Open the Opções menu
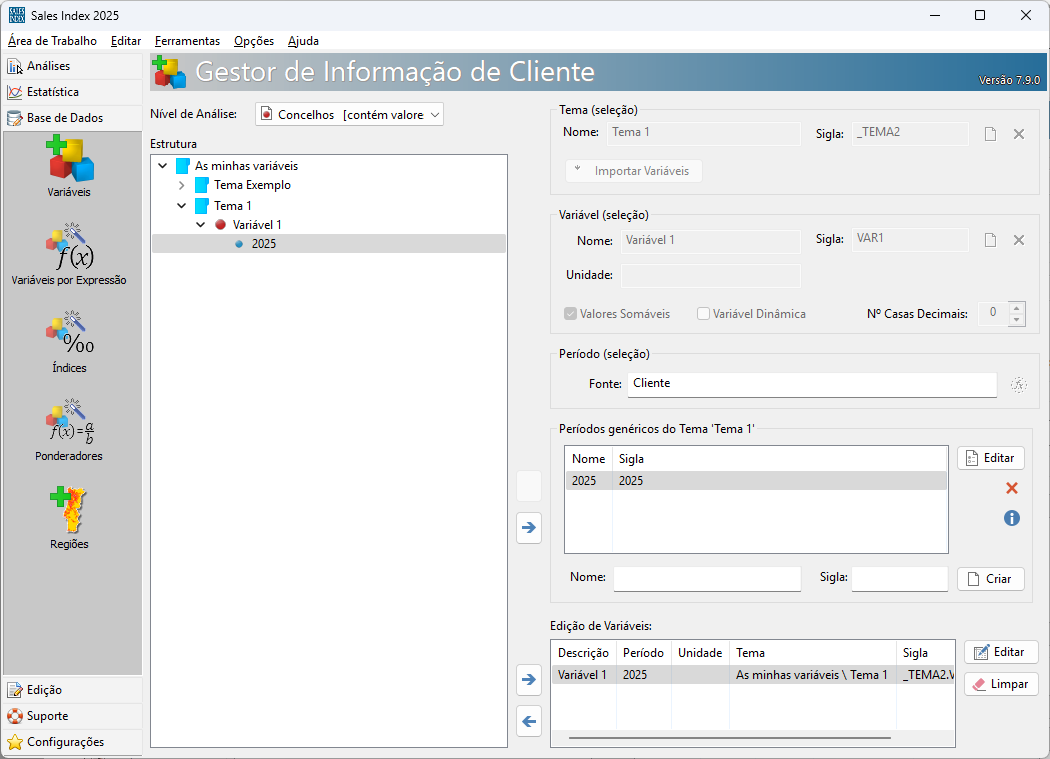 click(x=254, y=41)
